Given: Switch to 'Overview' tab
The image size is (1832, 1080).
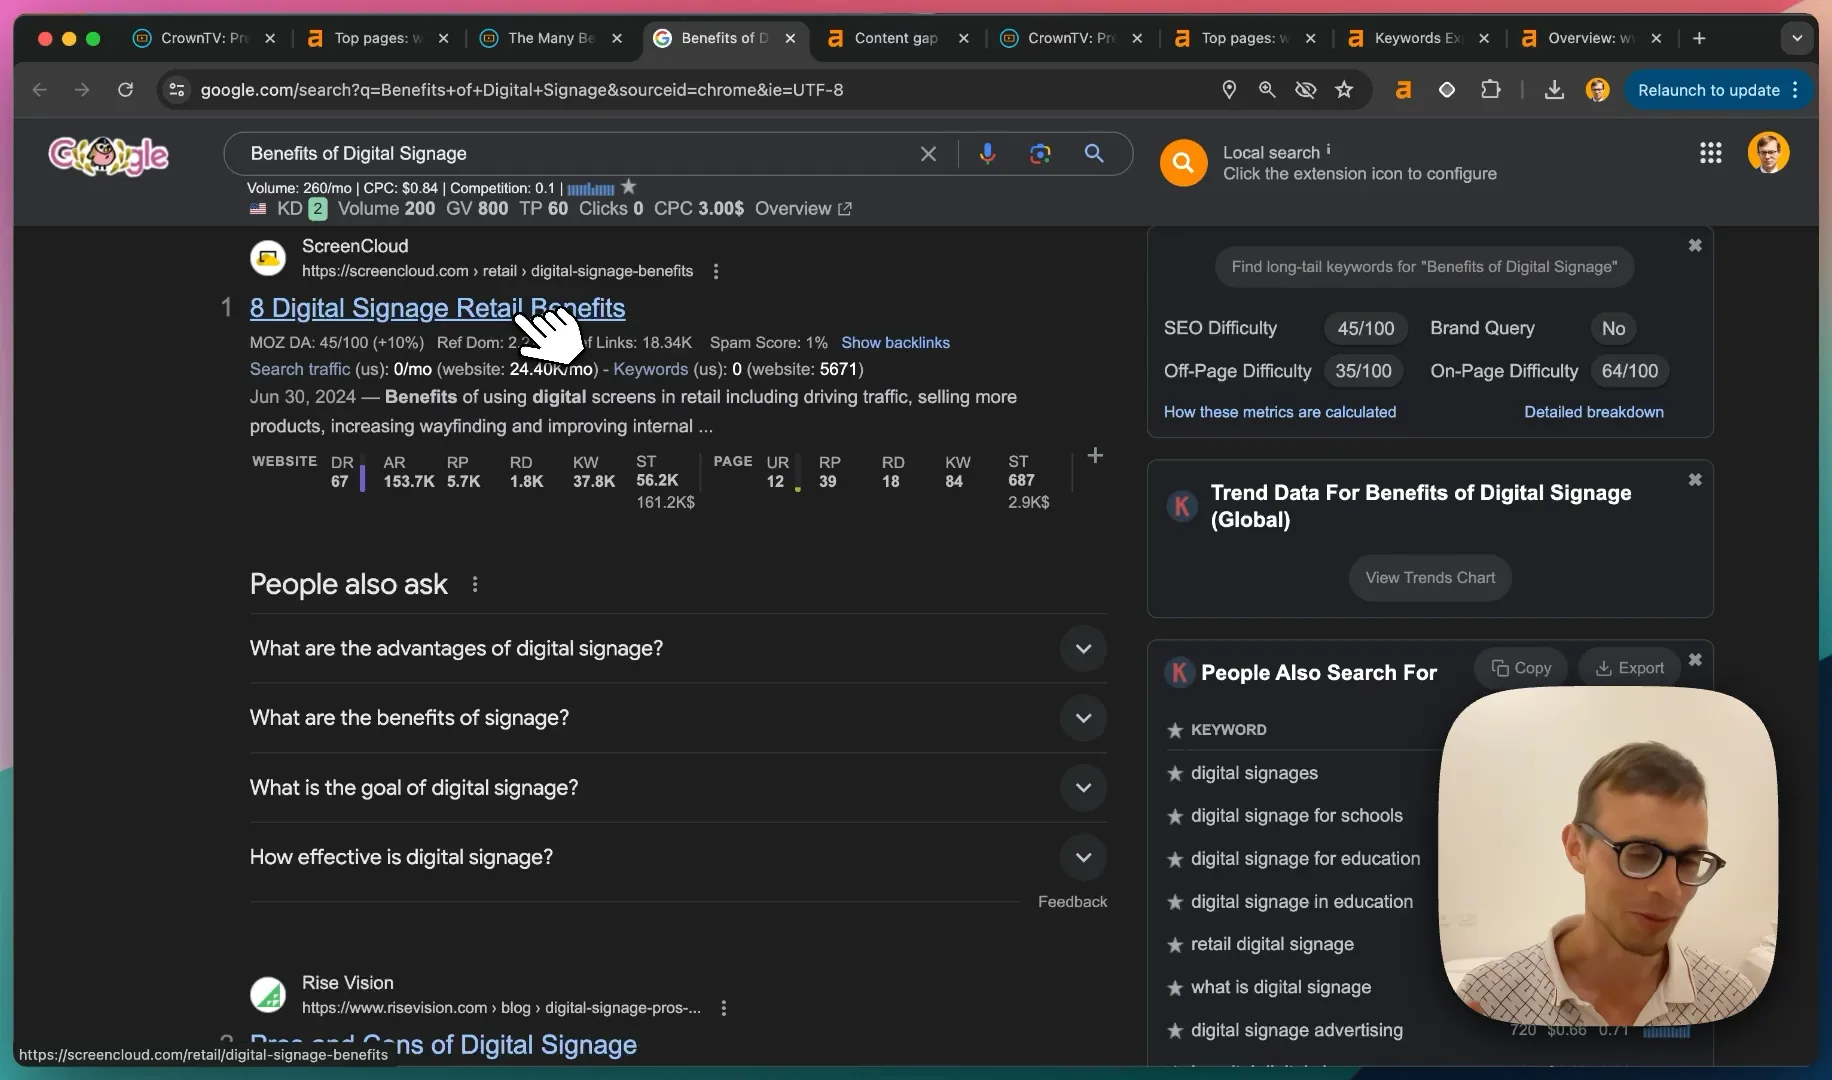Looking at the screenshot, I should tap(1590, 38).
